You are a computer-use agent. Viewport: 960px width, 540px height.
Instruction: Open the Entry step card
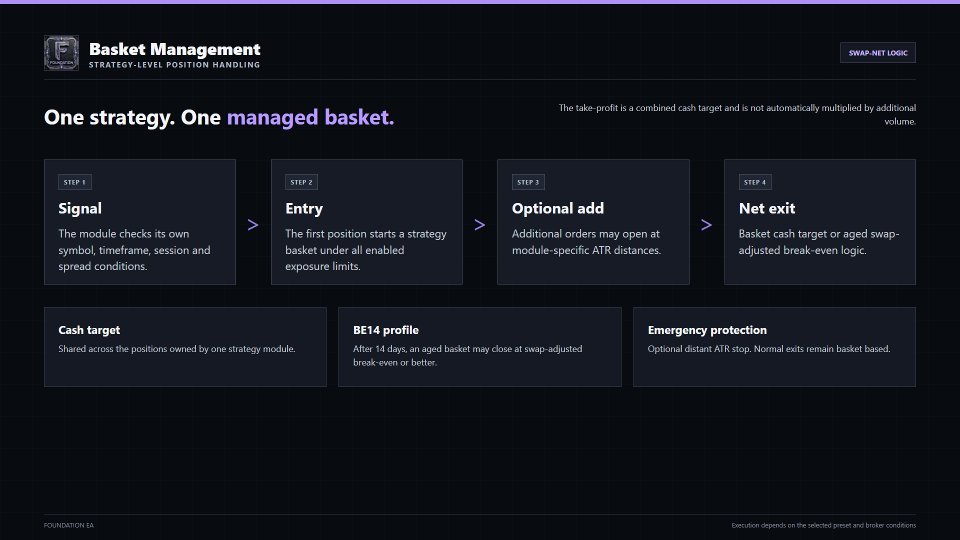[x=367, y=222]
